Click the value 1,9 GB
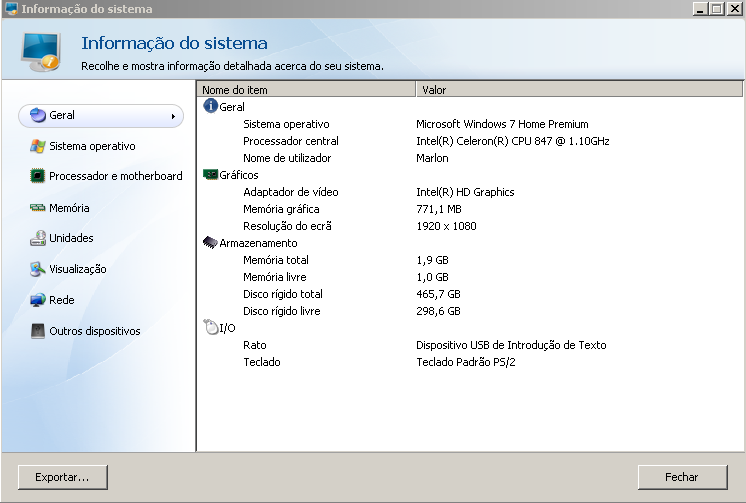746x503 pixels. [x=432, y=260]
